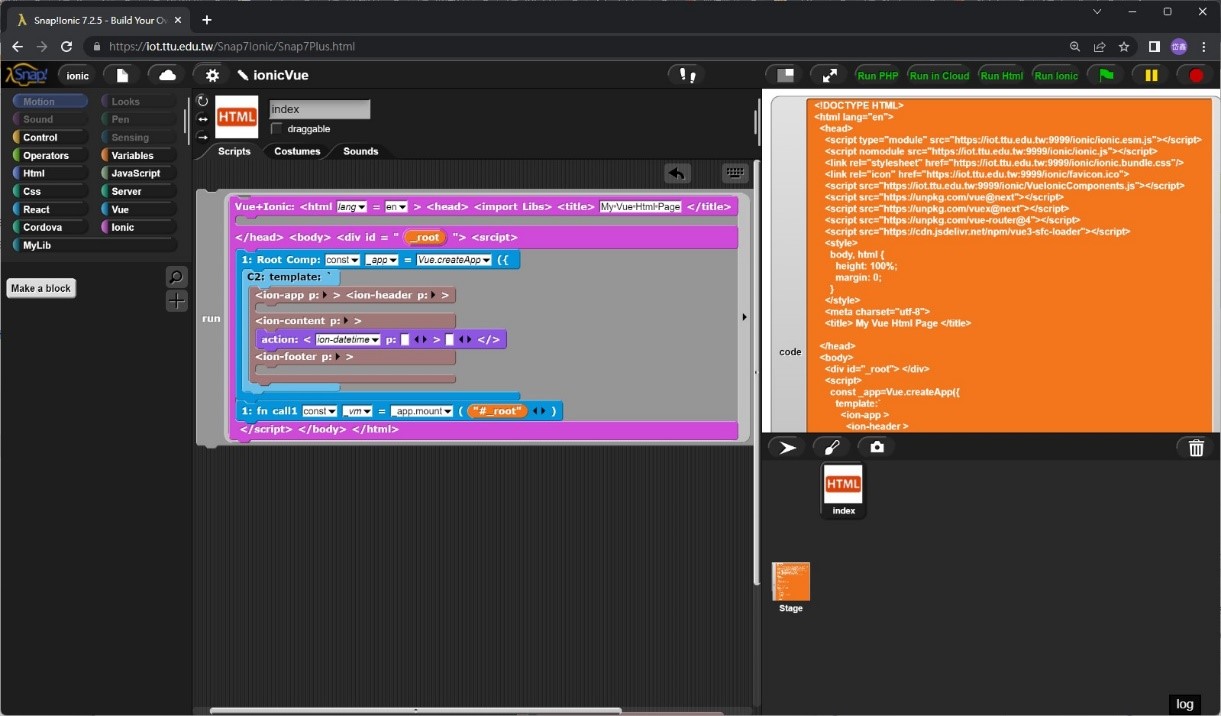Image resolution: width=1221 pixels, height=716 pixels.
Task: Click the plus icon to add a block
Action: [x=176, y=300]
